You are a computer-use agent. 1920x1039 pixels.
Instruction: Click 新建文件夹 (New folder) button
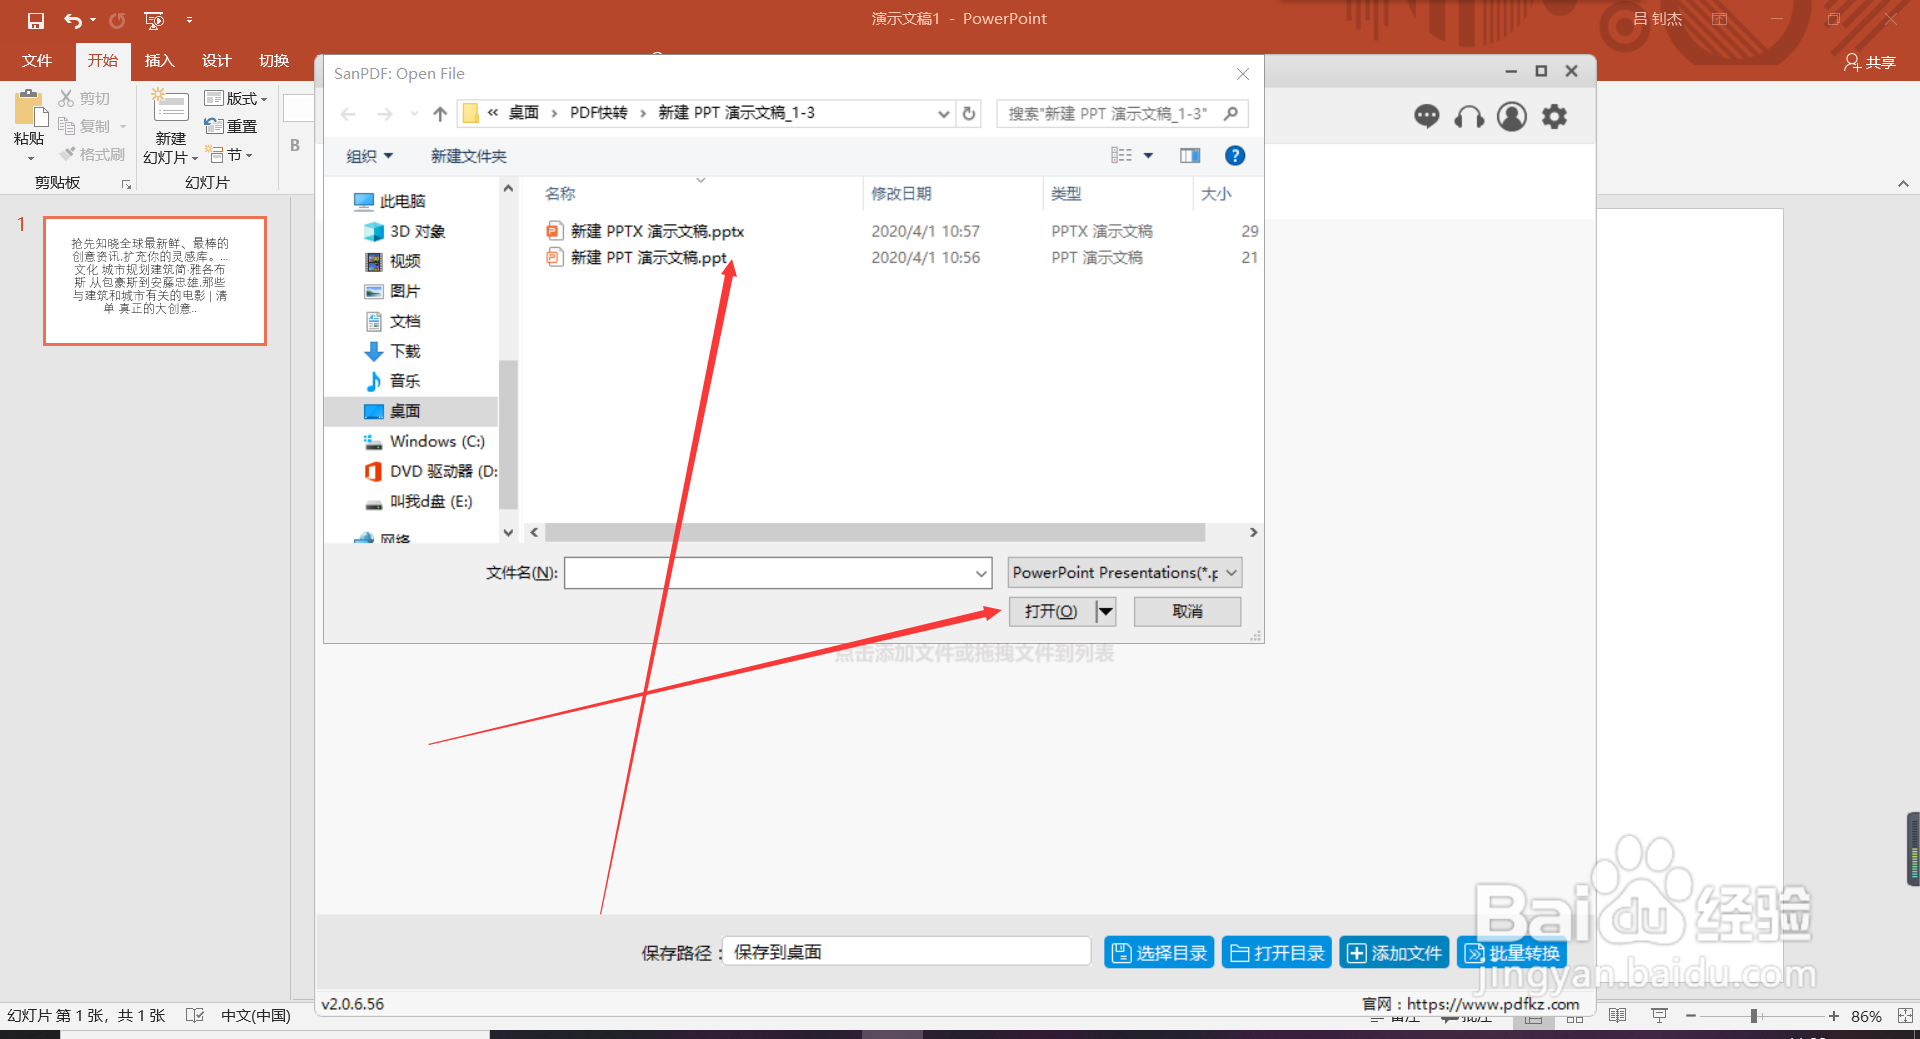(469, 156)
